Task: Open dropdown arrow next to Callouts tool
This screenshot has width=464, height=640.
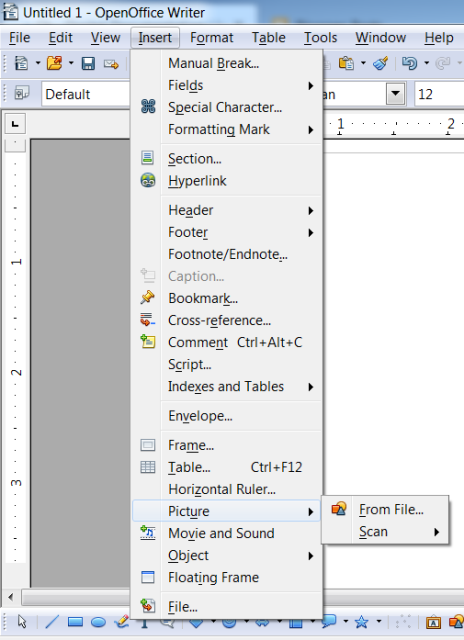Action: point(346,622)
